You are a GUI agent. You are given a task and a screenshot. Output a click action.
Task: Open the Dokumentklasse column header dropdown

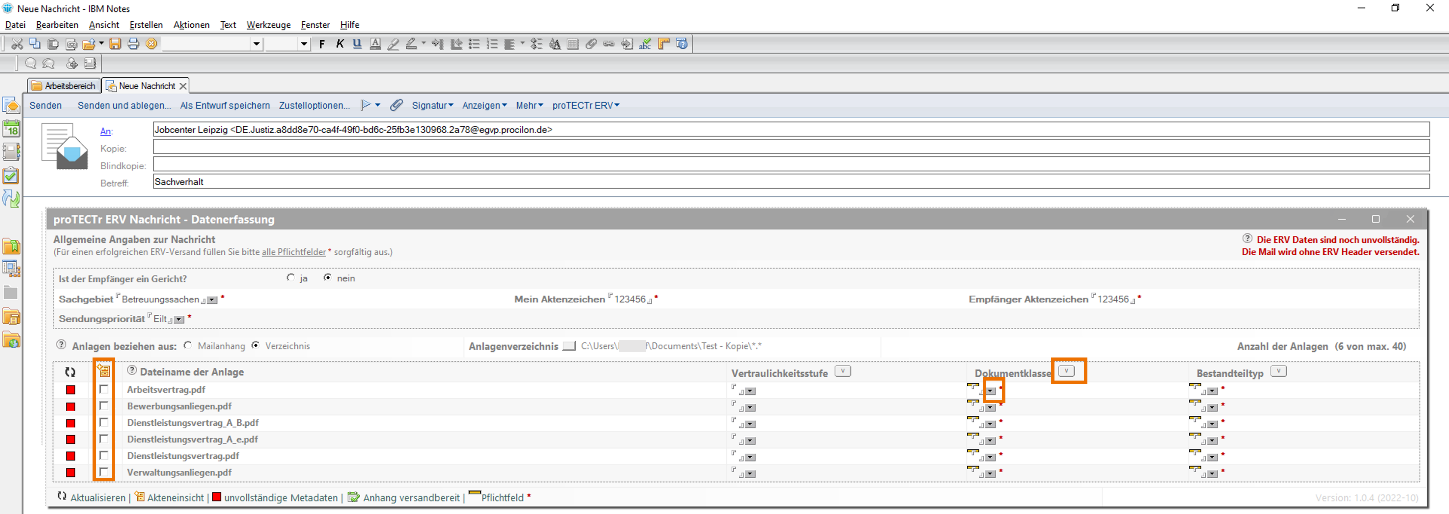click(x=1067, y=371)
